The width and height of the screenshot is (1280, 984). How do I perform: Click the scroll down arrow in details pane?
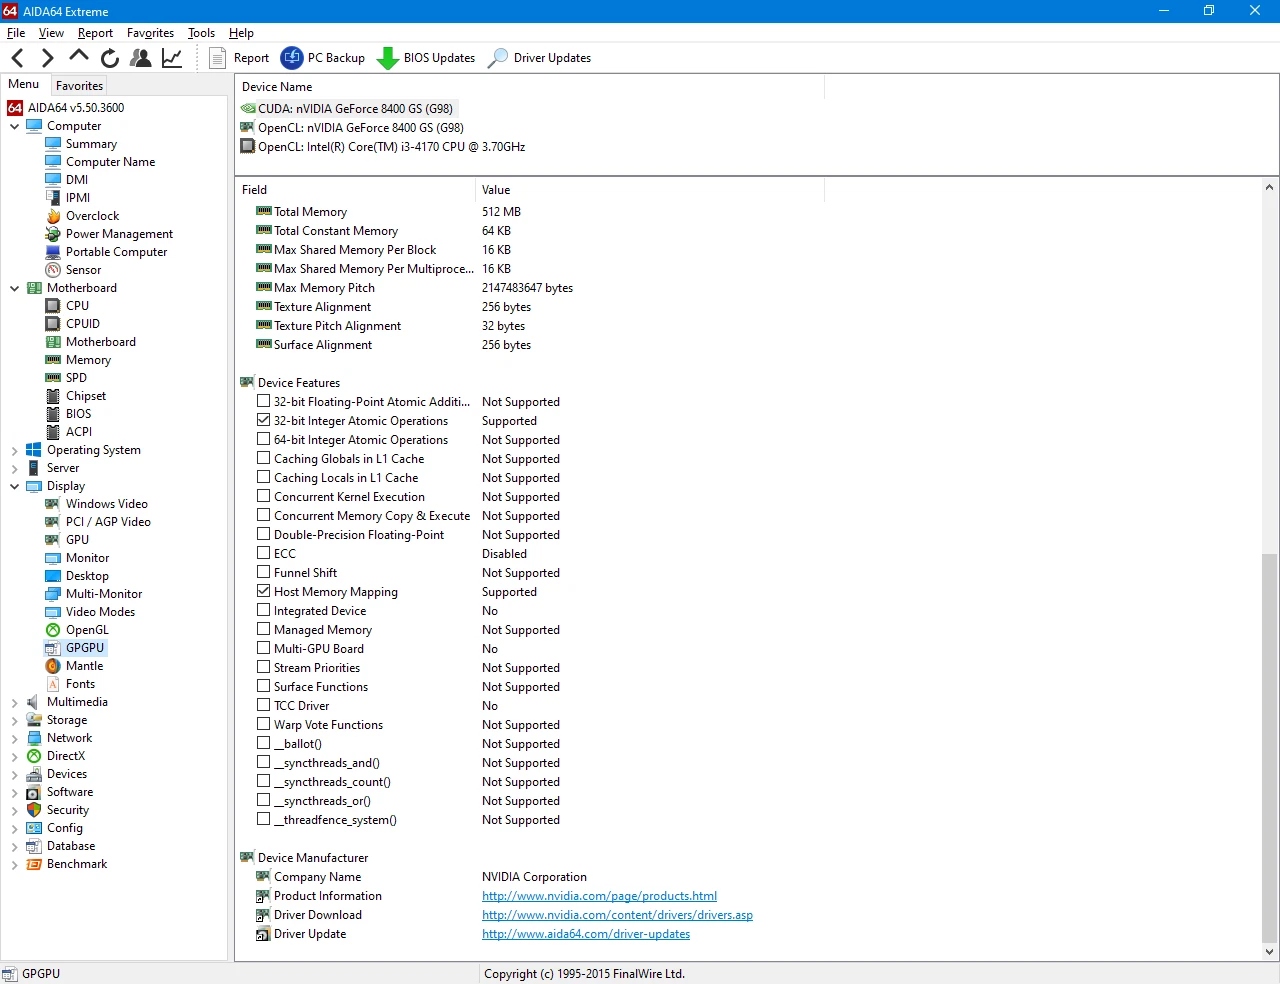[x=1269, y=952]
